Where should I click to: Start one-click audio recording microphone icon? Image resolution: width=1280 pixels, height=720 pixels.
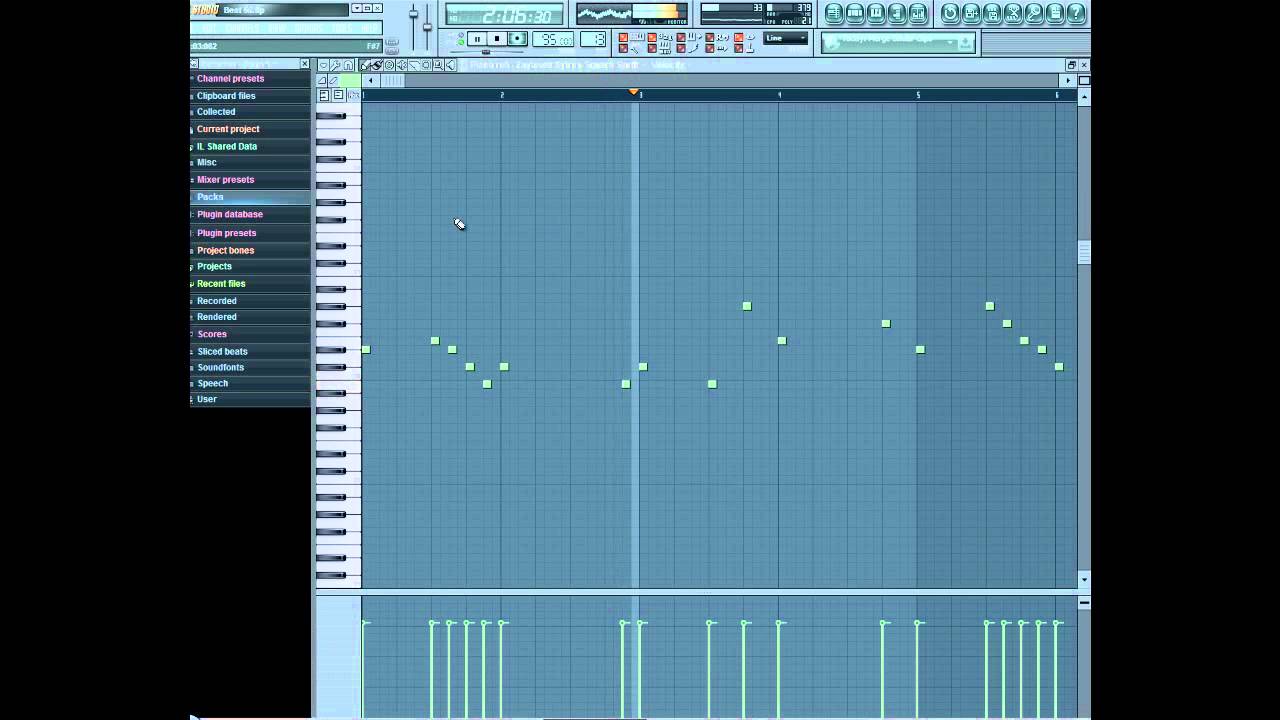[1034, 13]
